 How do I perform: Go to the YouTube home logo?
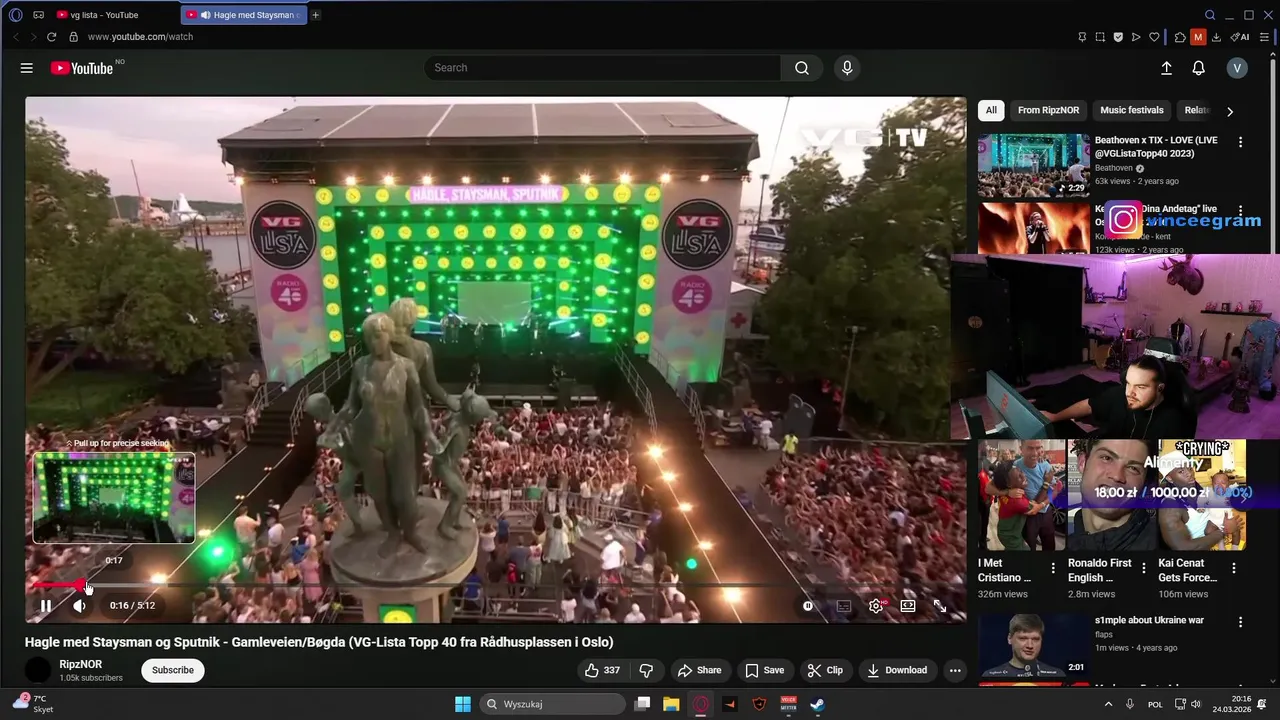point(82,68)
